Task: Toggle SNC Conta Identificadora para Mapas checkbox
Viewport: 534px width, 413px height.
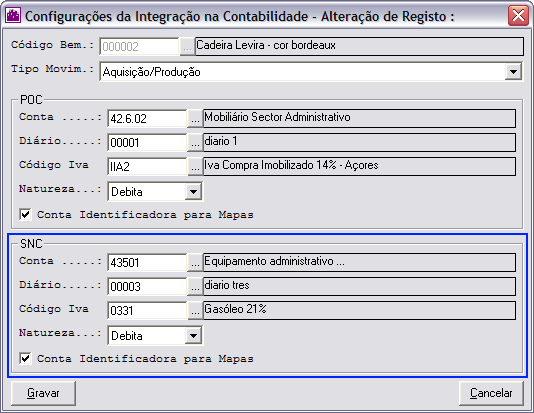Action: (x=26, y=359)
